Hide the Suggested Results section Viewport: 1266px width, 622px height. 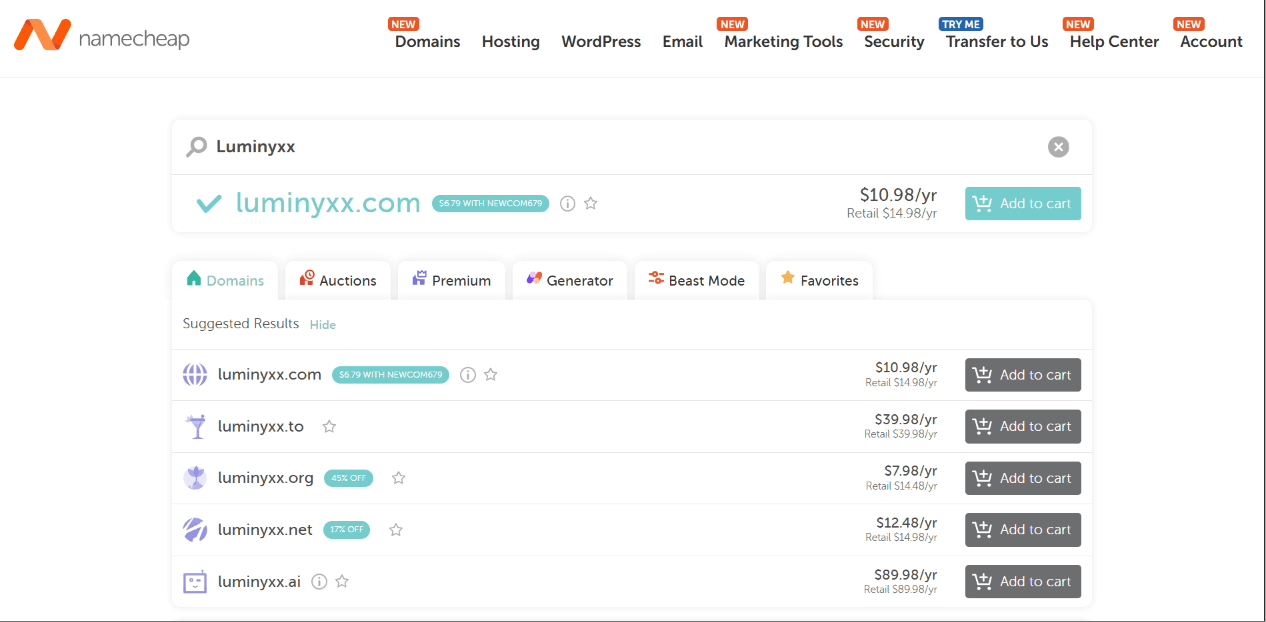click(323, 325)
